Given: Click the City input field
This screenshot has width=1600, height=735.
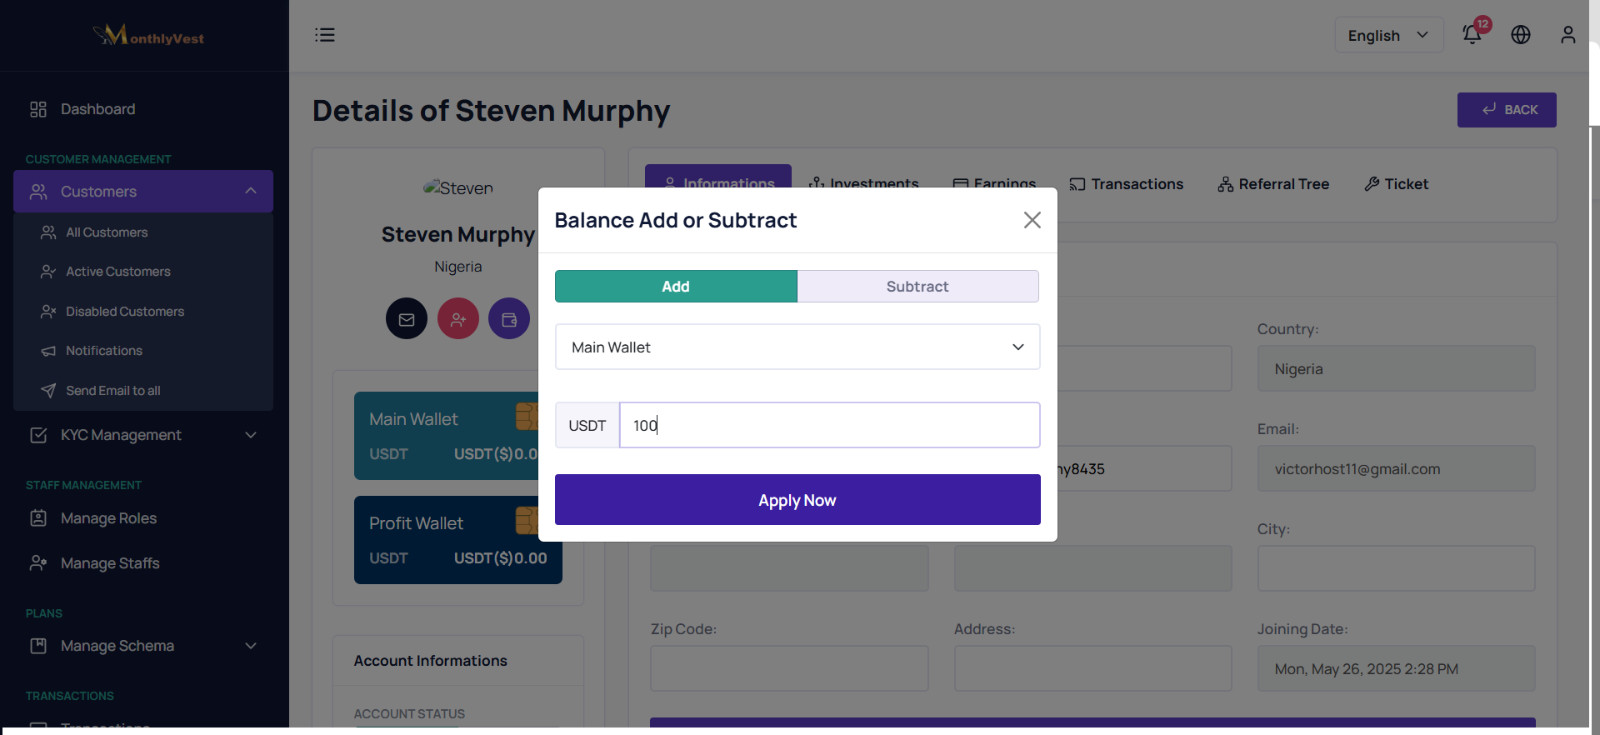Looking at the screenshot, I should click(x=1396, y=568).
